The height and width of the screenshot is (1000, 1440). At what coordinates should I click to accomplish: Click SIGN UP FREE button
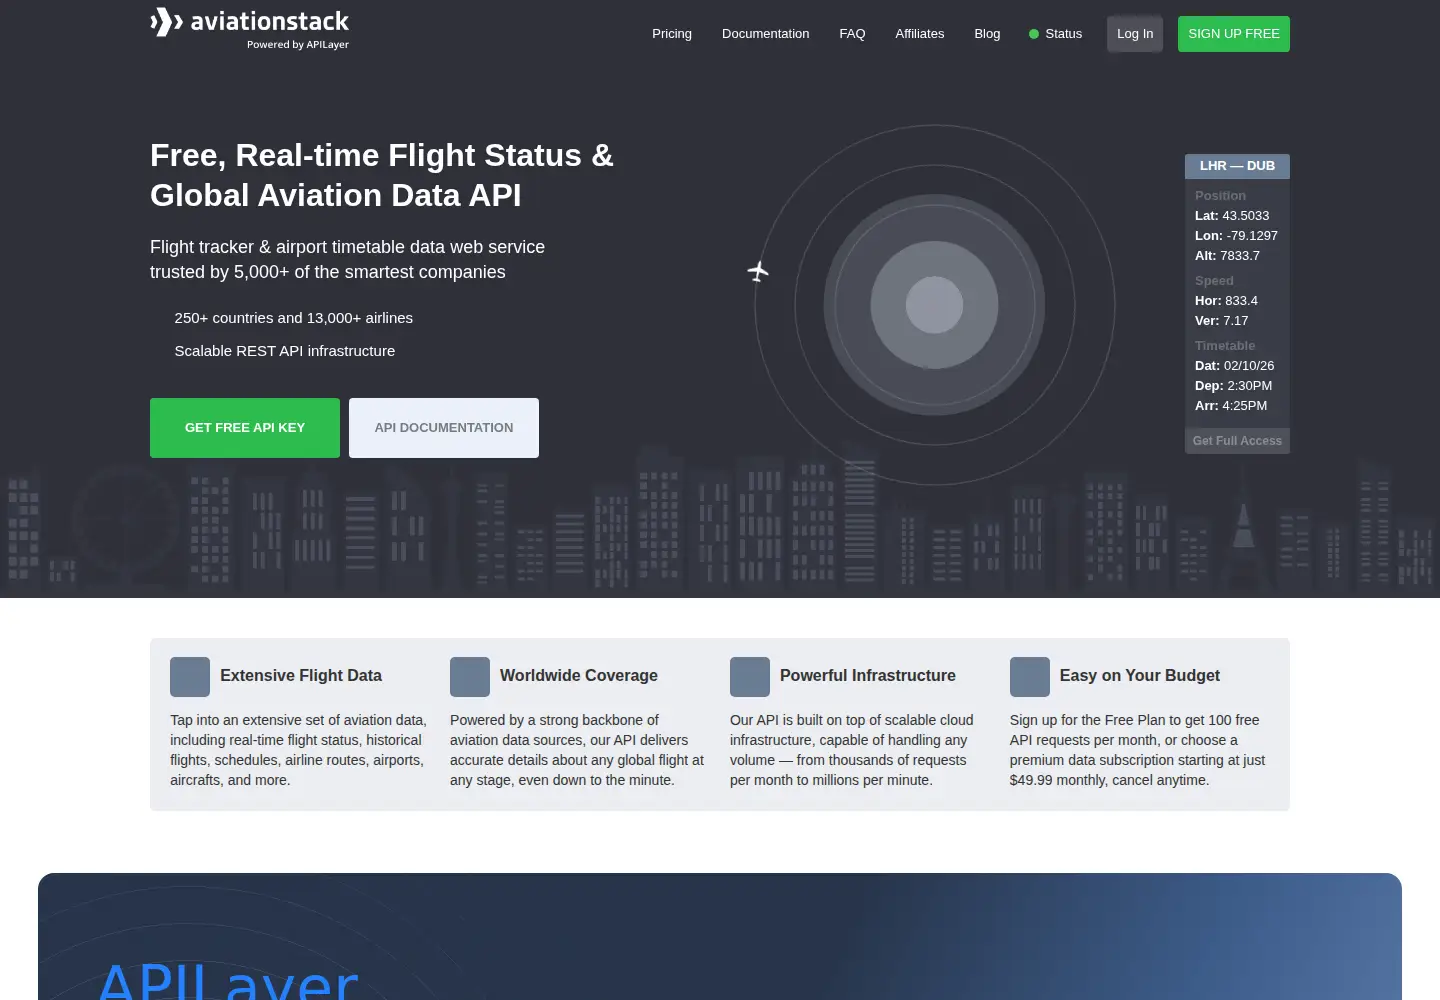coord(1234,34)
